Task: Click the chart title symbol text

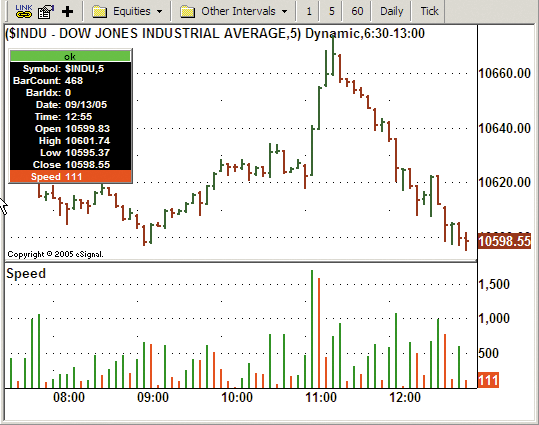Action: (153, 34)
